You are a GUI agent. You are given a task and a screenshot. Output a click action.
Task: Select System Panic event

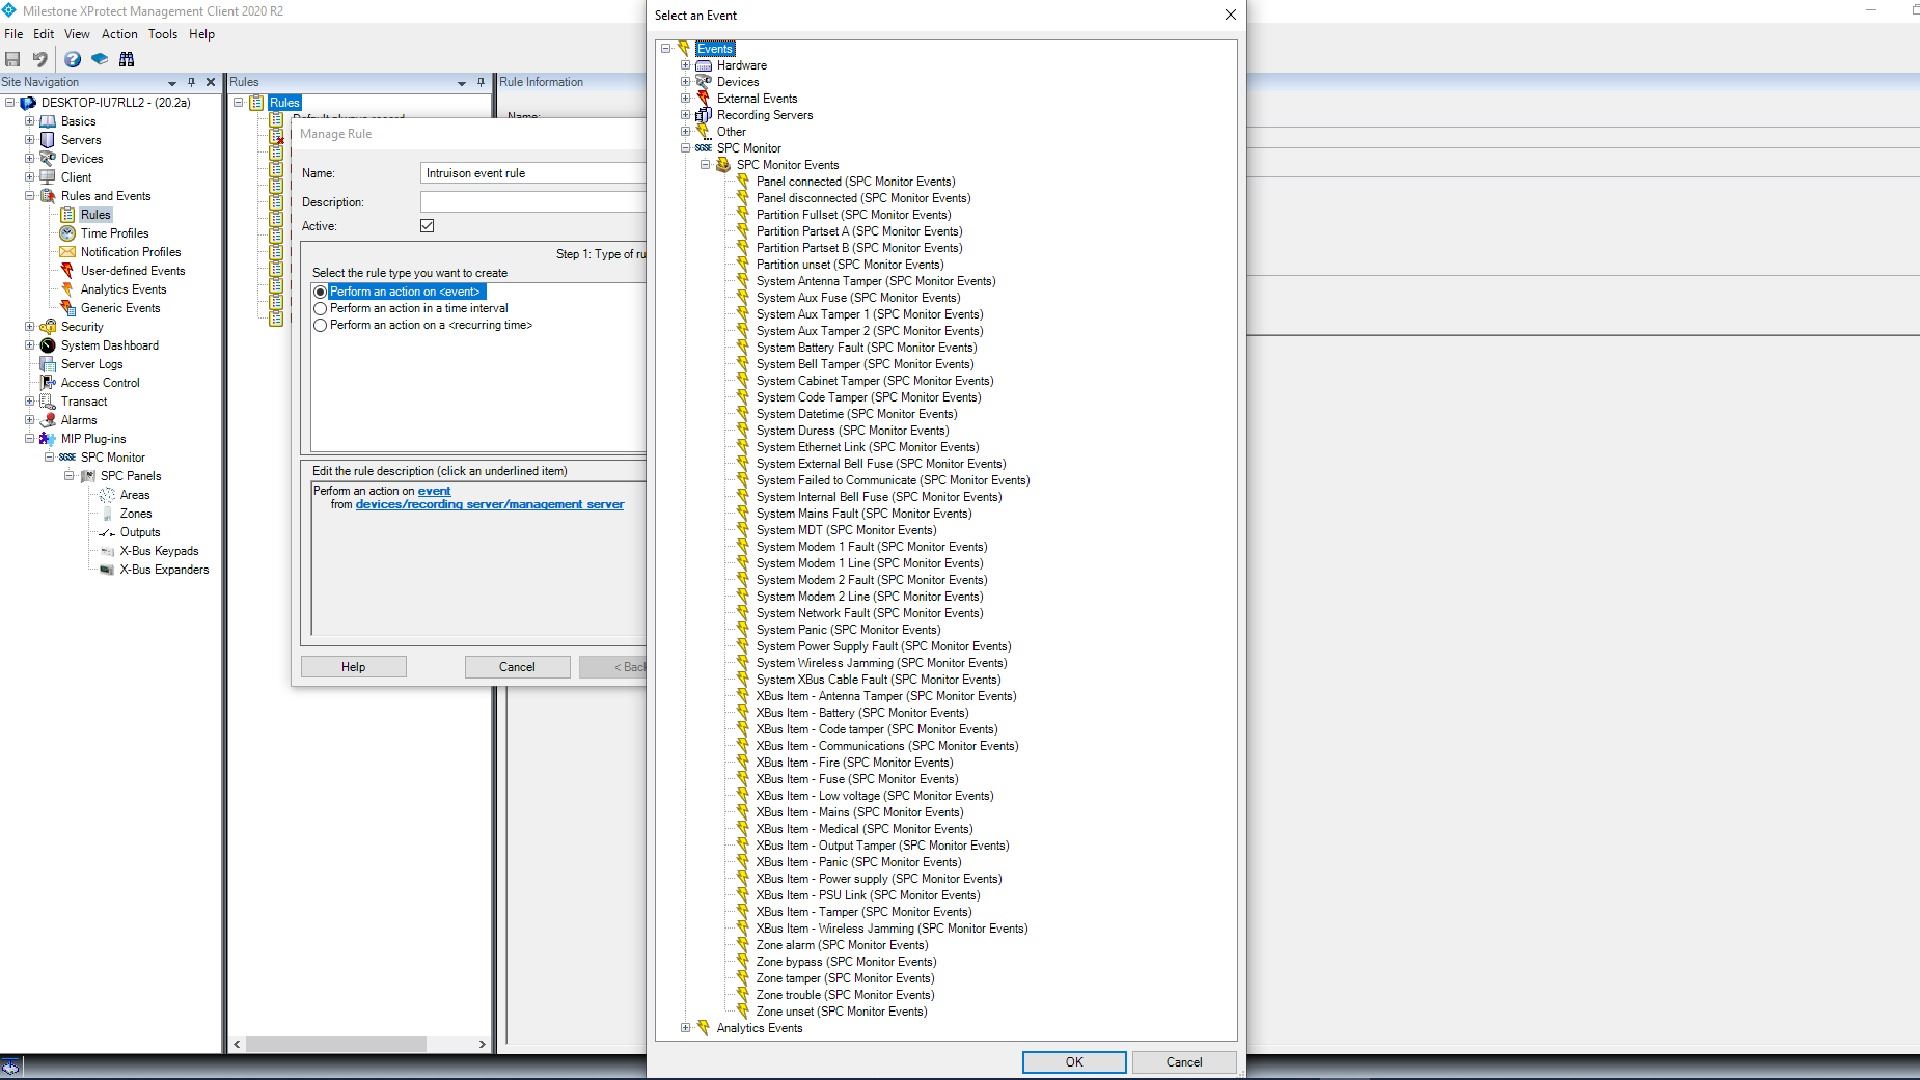click(x=848, y=630)
